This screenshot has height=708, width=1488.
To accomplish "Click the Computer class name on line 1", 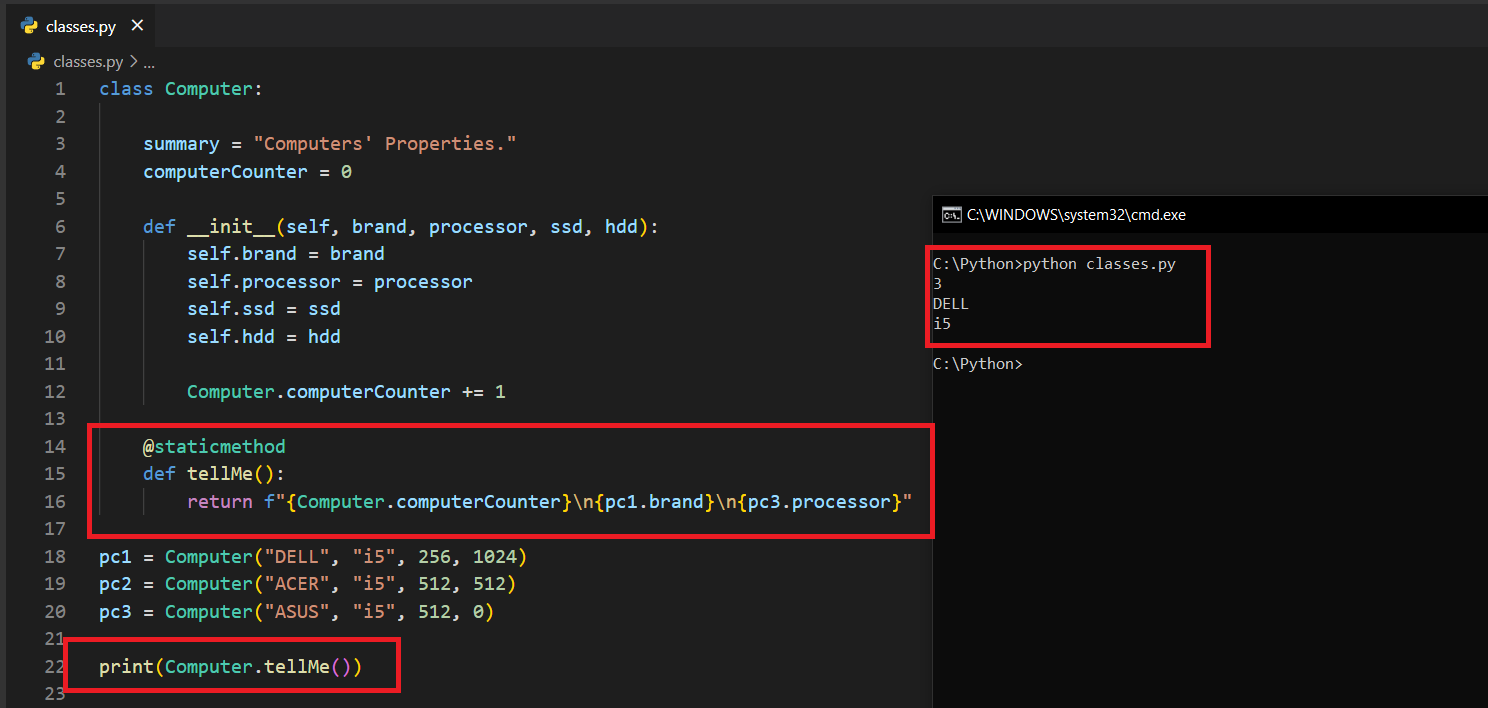I will (x=209, y=89).
